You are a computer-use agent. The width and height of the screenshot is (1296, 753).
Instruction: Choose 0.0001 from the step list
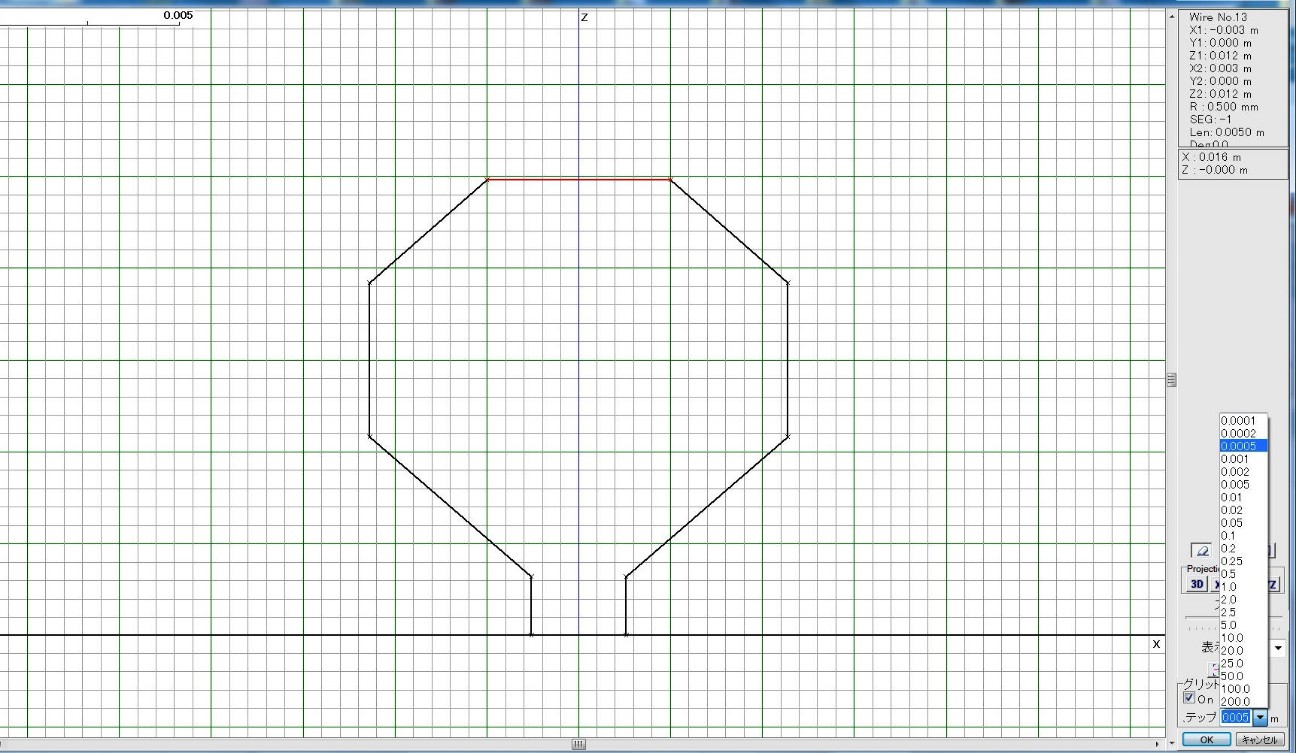point(1244,420)
